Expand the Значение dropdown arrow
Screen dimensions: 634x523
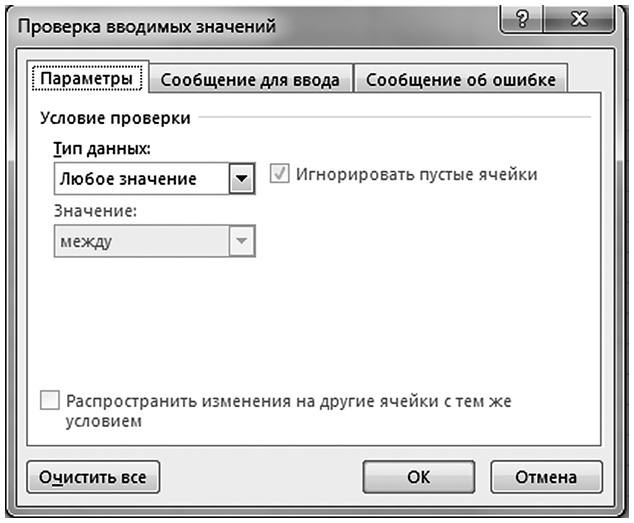[241, 241]
